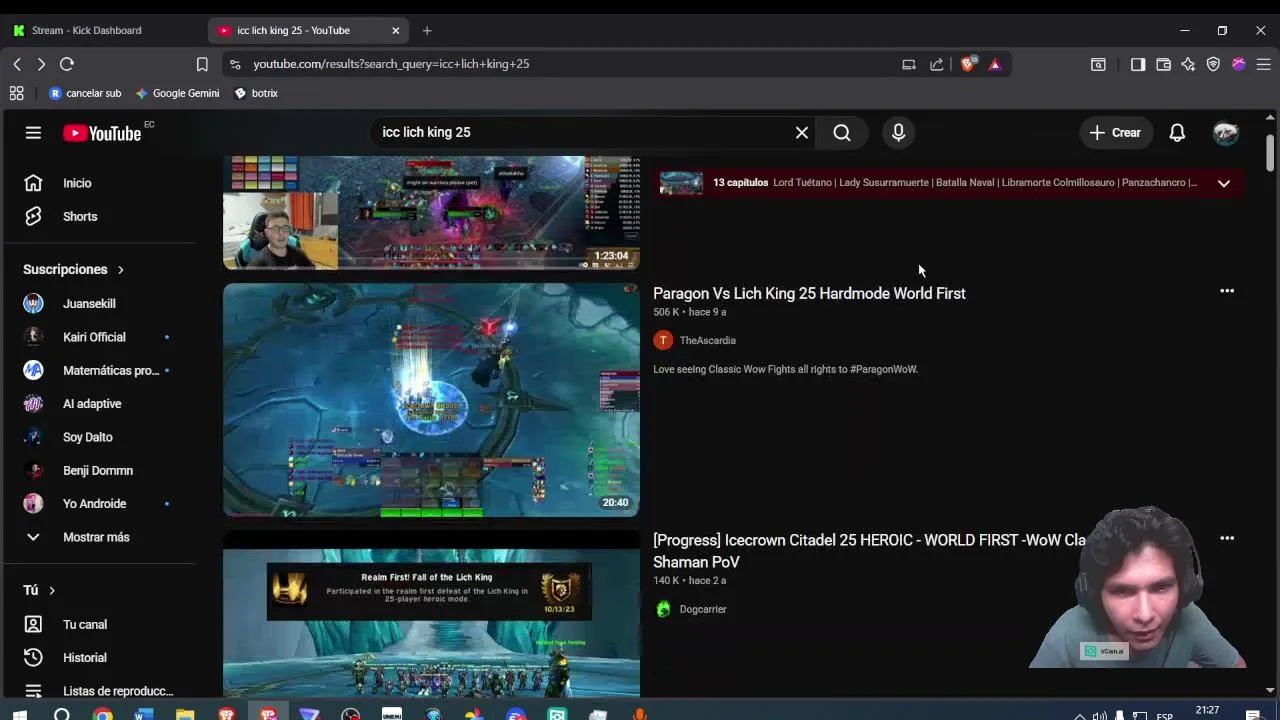This screenshot has height=720, width=1280.
Task: Install app via screen-arrow icon
Action: tap(909, 64)
